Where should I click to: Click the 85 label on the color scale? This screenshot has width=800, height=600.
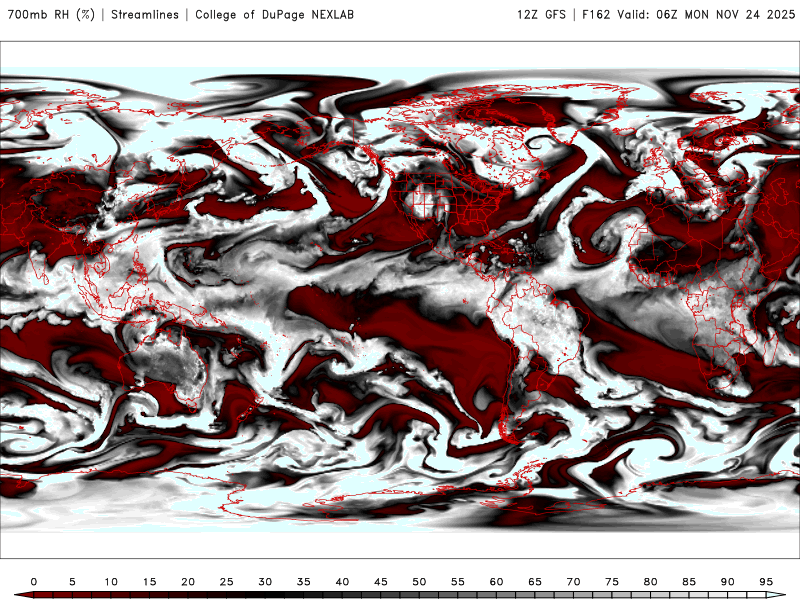pos(689,582)
